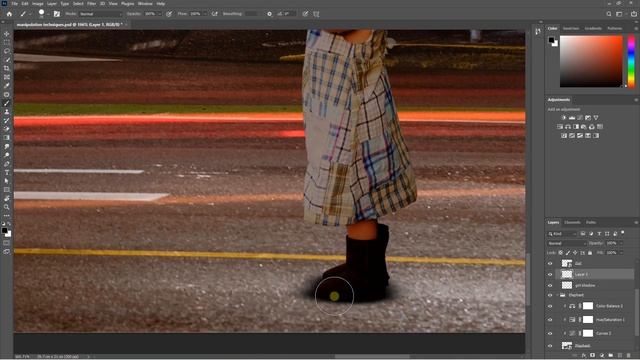The image size is (640, 360).
Task: Hide Layer 1 visibility eye
Action: point(550,275)
